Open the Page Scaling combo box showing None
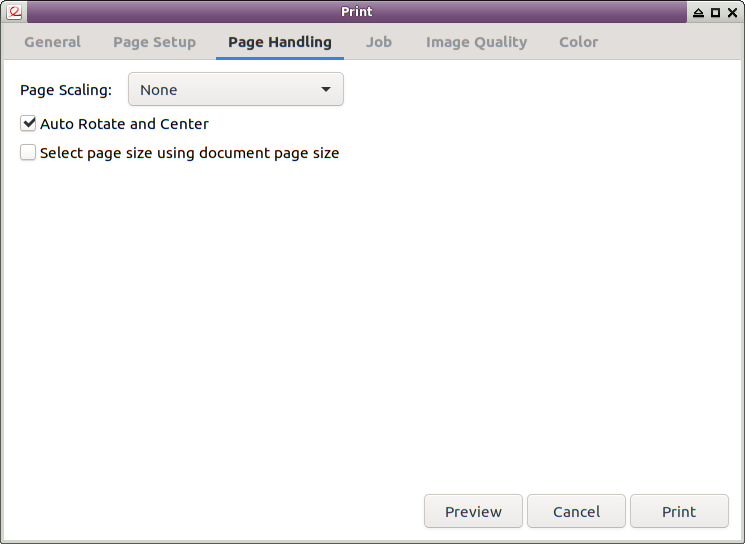This screenshot has width=745, height=544. [x=236, y=89]
